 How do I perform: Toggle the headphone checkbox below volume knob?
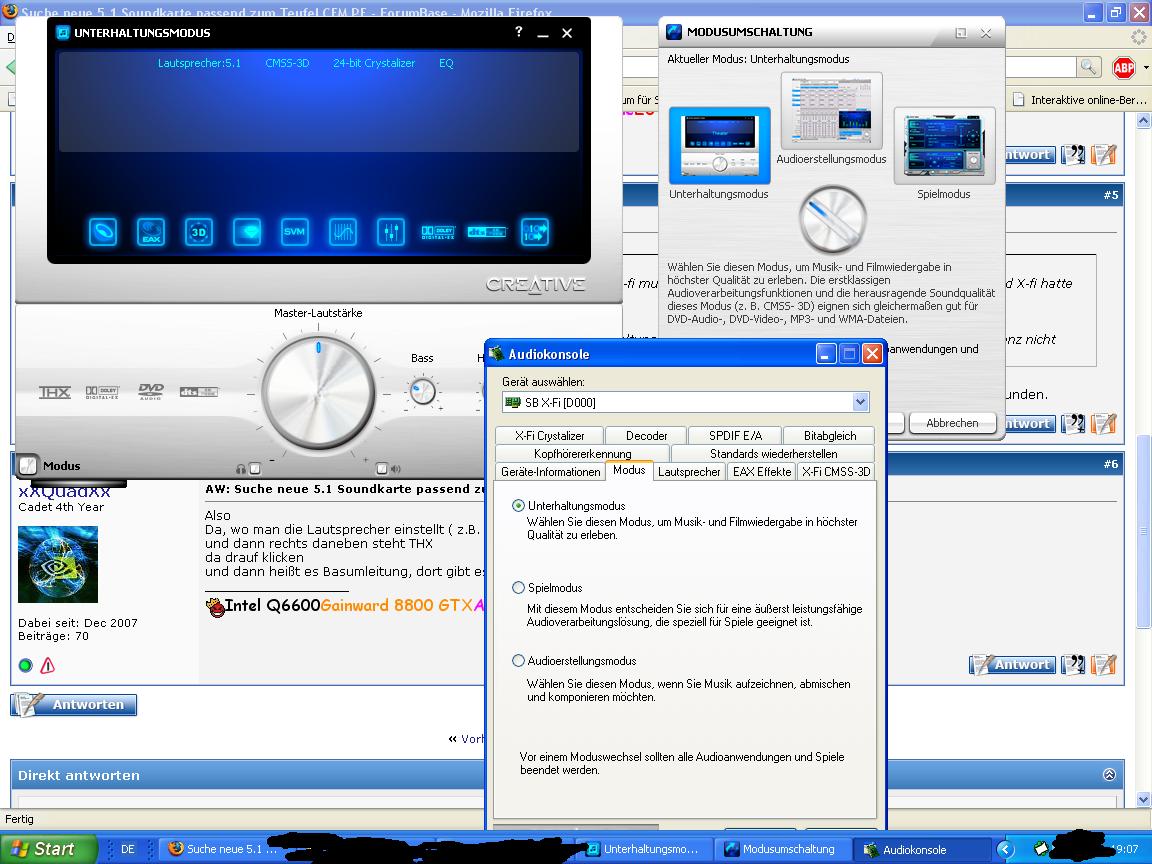[255, 468]
